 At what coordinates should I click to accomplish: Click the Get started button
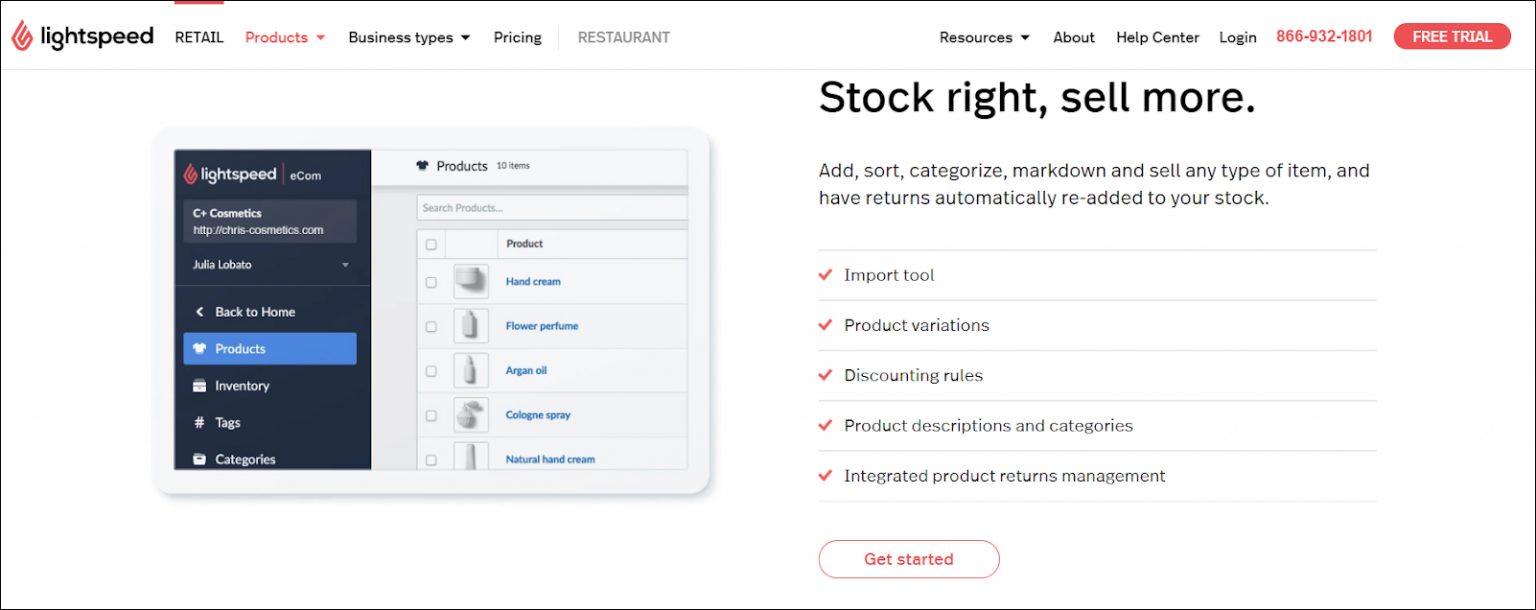(x=908, y=559)
